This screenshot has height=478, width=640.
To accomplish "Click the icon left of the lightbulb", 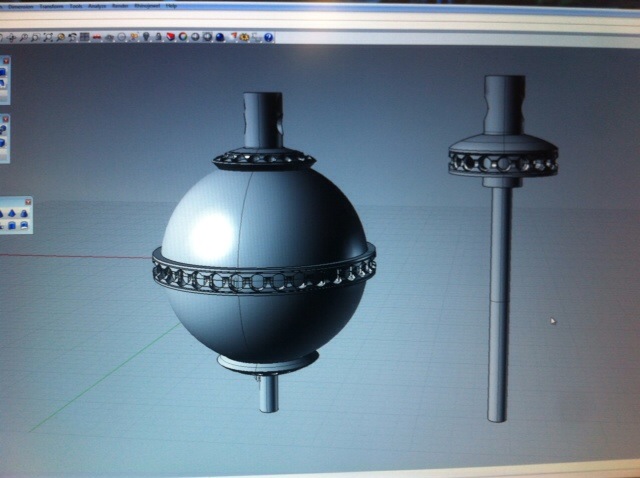I will (x=134, y=37).
